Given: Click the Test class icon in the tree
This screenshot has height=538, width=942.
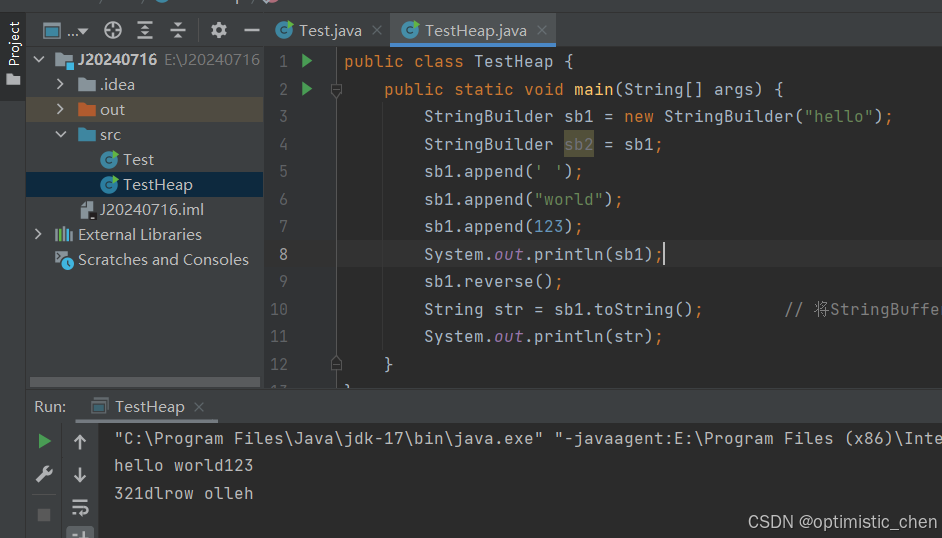Looking at the screenshot, I should click(109, 160).
